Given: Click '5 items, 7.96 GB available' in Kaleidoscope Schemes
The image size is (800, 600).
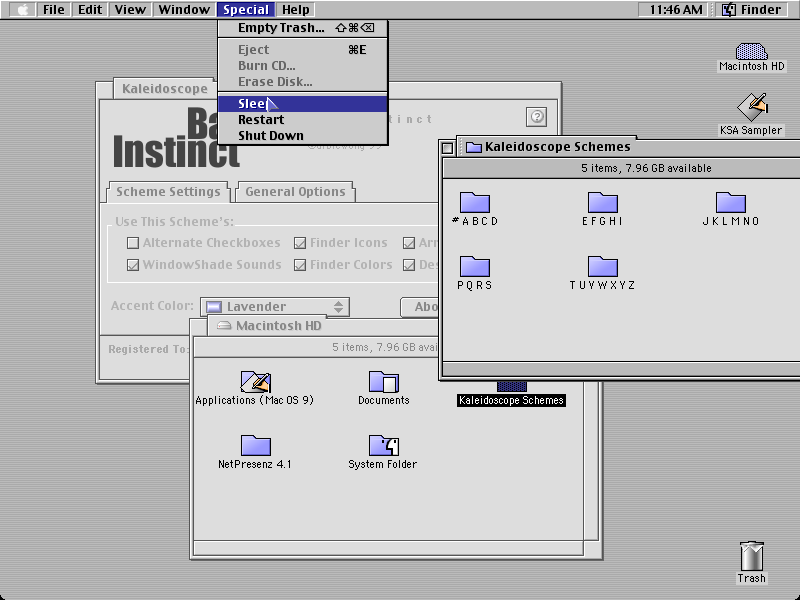Looking at the screenshot, I should 646,168.
